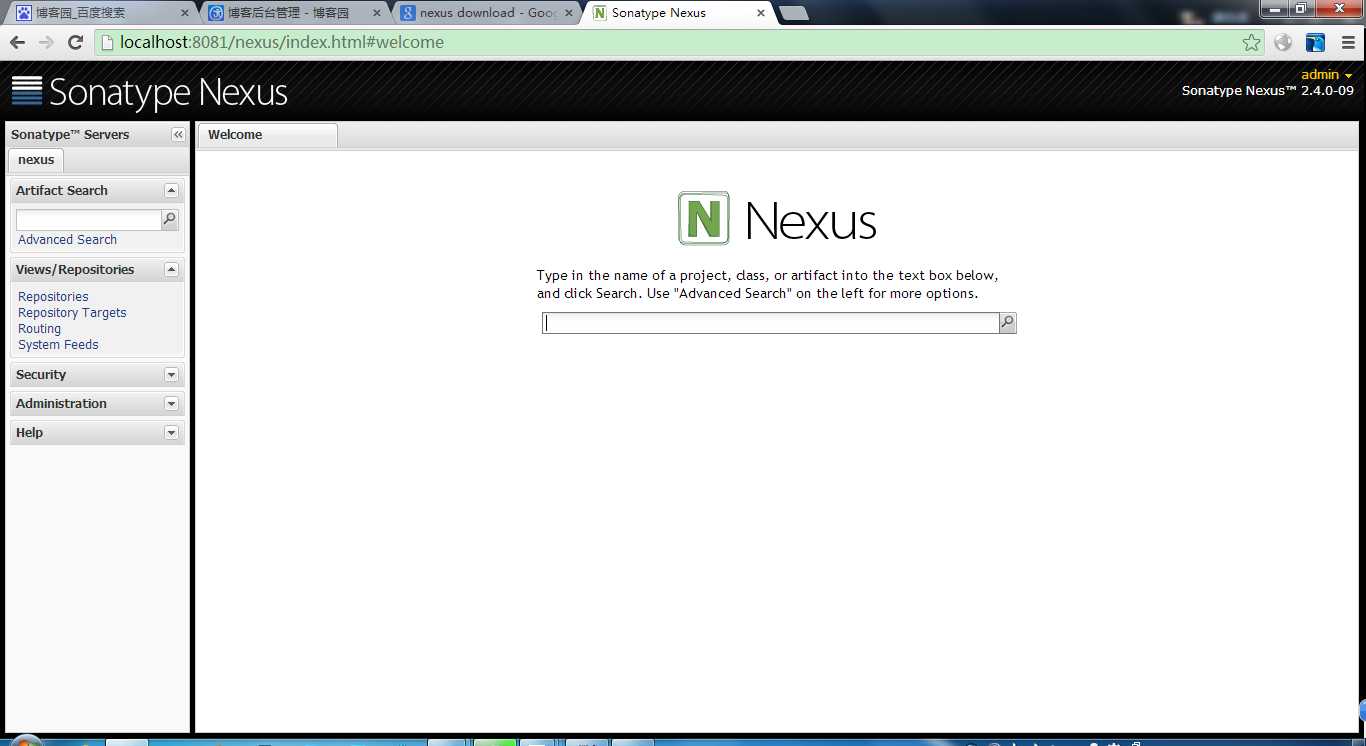Click the Welcome page search magnifier
This screenshot has height=746, width=1366.
(x=1008, y=323)
